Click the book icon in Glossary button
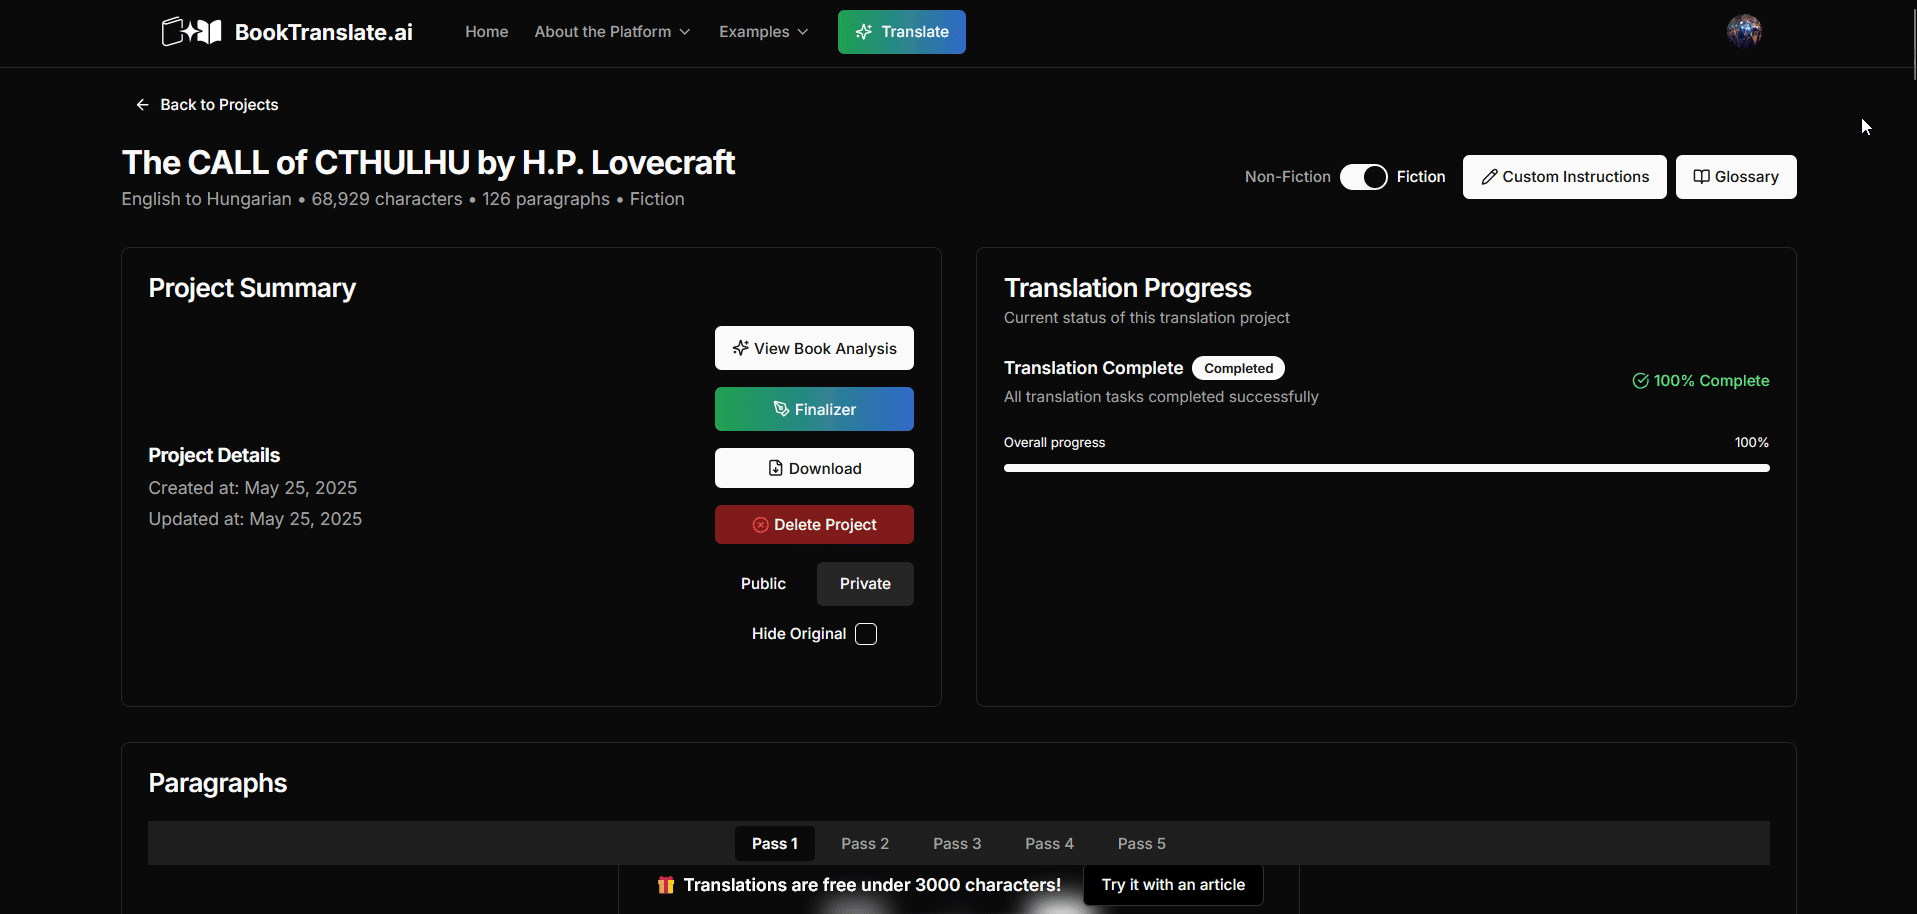 1701,177
